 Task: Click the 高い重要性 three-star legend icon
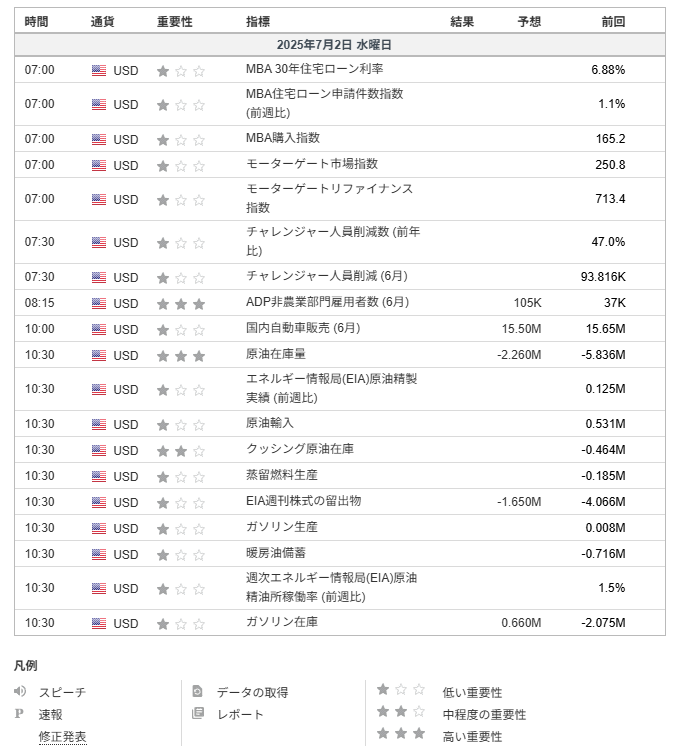[401, 734]
